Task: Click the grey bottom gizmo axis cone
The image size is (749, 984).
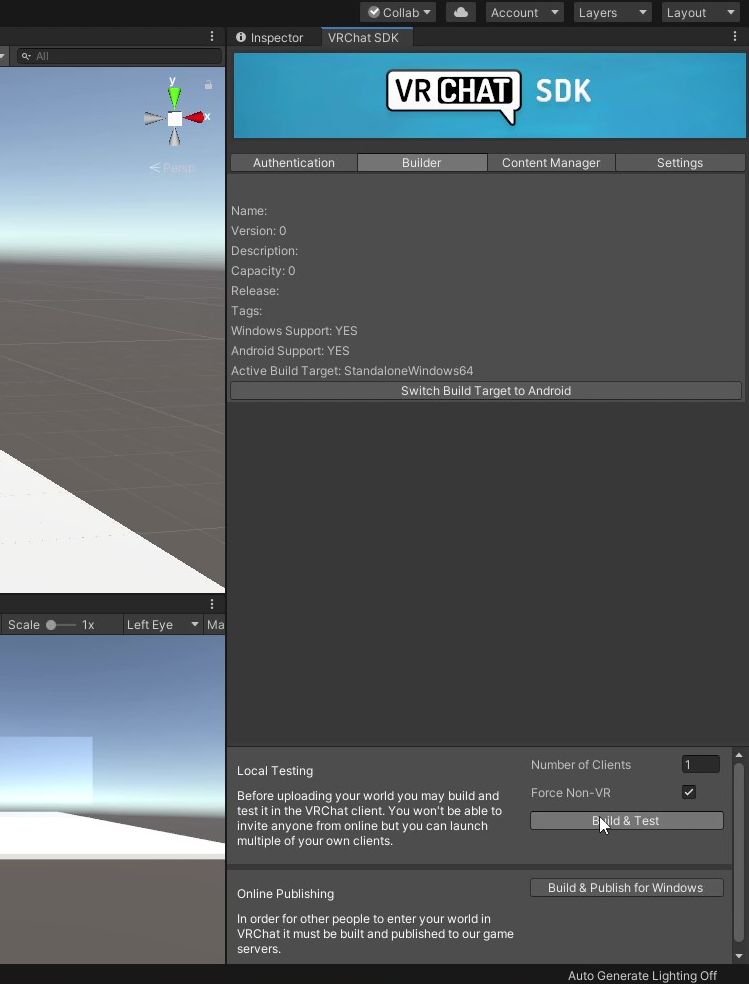Action: click(x=174, y=137)
